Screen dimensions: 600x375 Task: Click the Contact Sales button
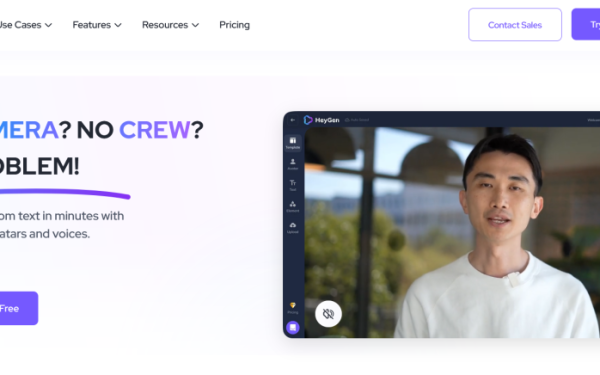515,25
